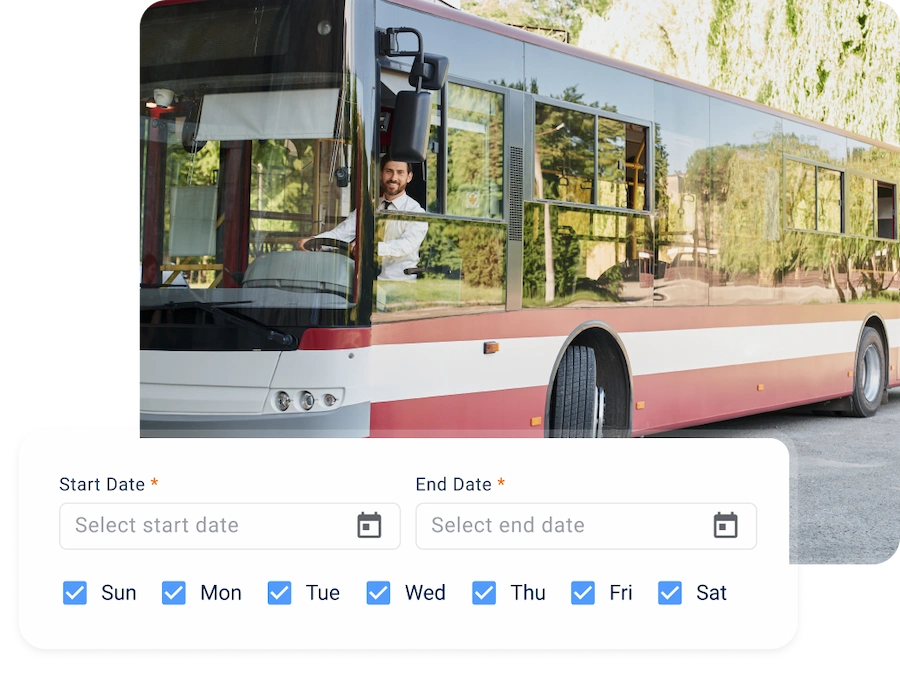Click the Mon label text
900x682 pixels.
(221, 592)
